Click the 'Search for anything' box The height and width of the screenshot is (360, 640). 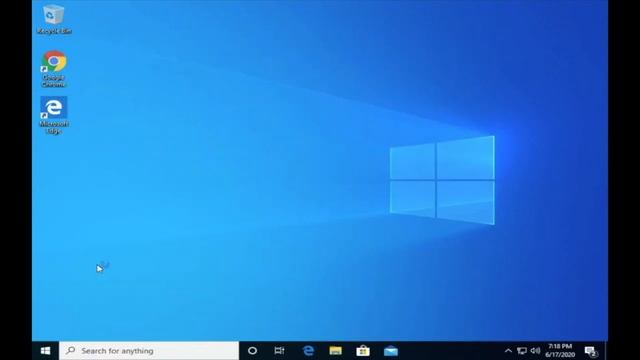149,351
